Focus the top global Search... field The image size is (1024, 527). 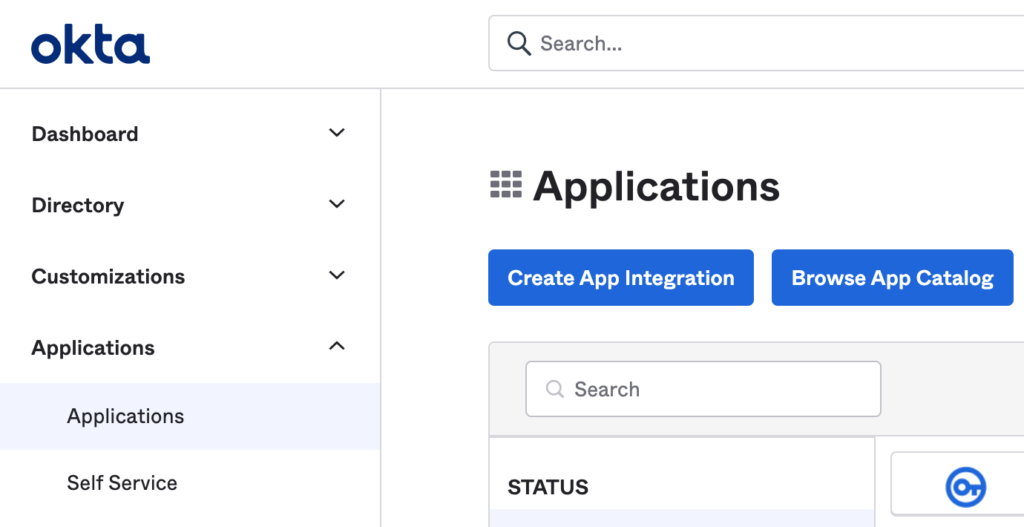click(756, 43)
